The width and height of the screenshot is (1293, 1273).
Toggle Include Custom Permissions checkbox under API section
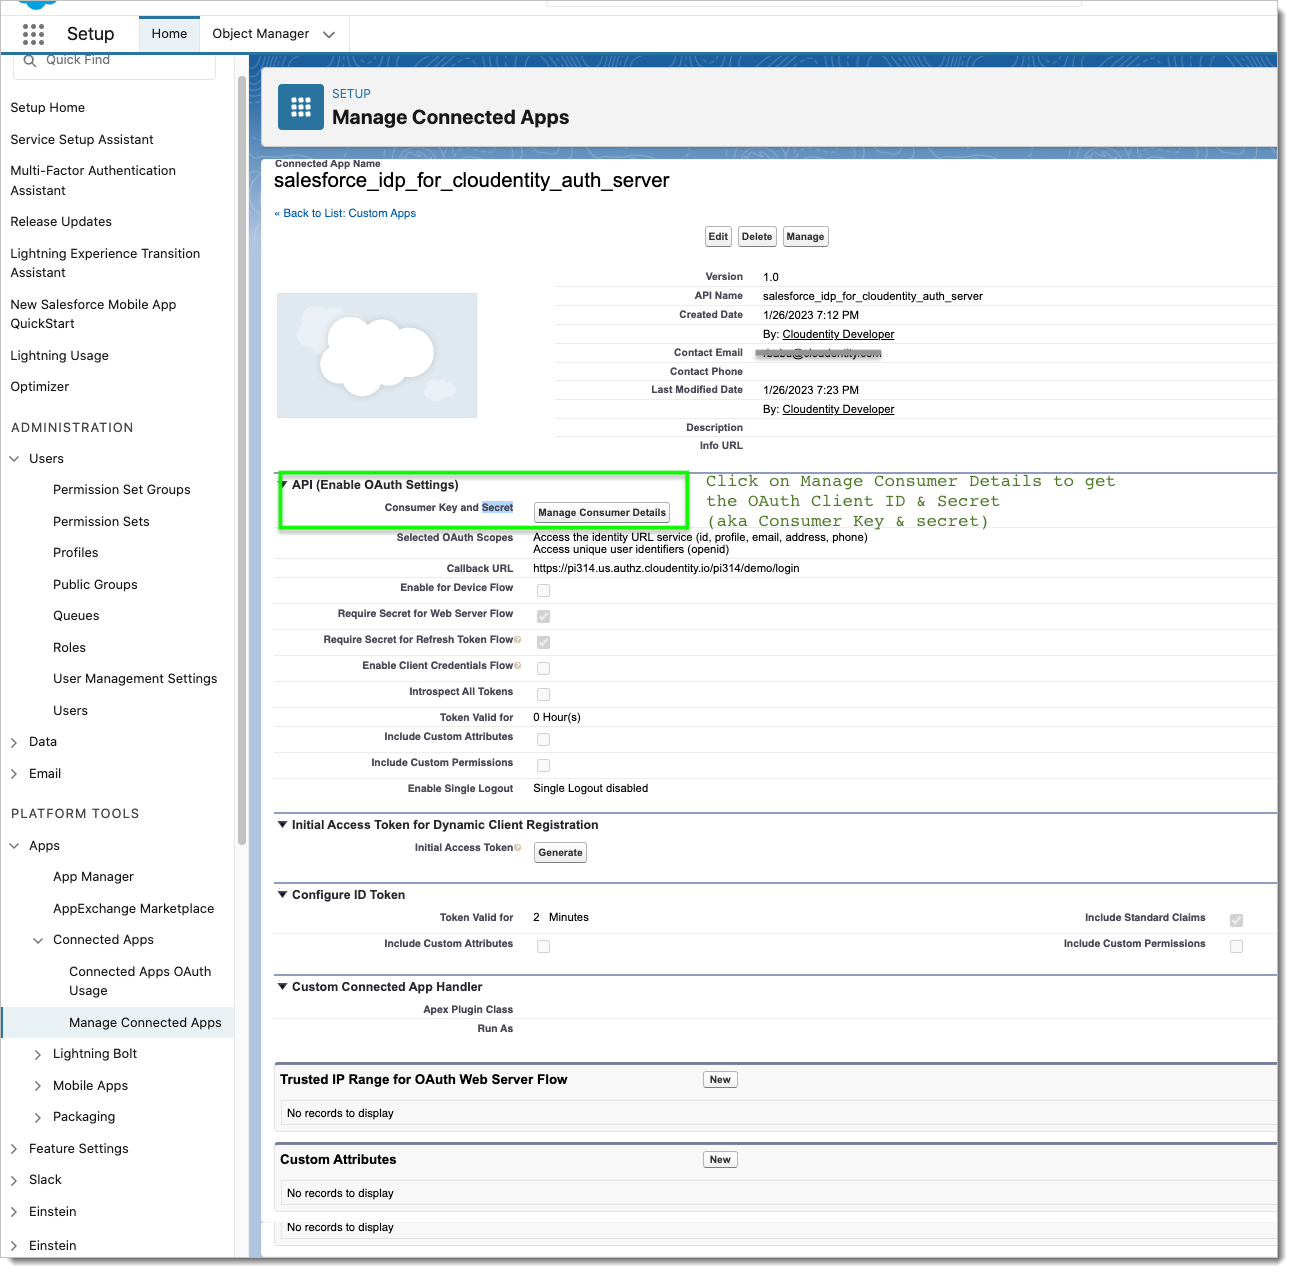(543, 765)
